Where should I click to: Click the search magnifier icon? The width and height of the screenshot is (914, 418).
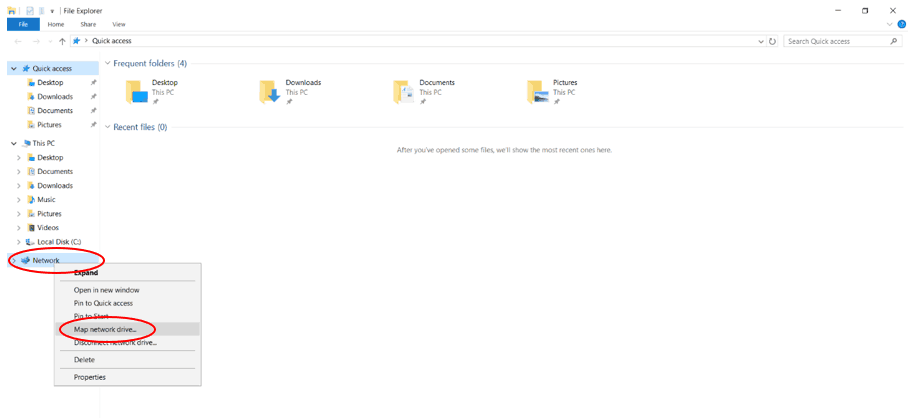[x=894, y=41]
